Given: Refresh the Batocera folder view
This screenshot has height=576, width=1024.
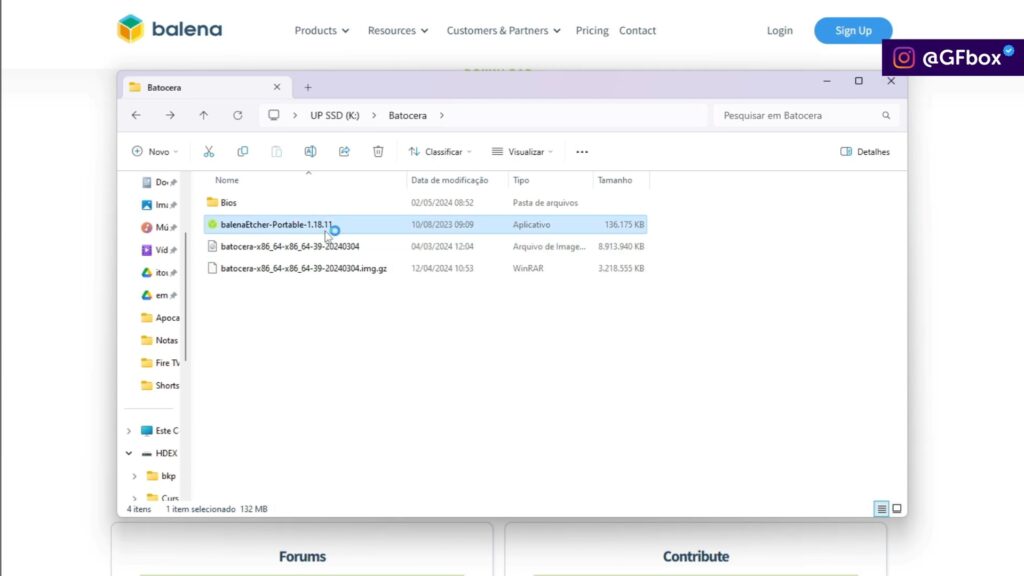Looking at the screenshot, I should click(238, 116).
